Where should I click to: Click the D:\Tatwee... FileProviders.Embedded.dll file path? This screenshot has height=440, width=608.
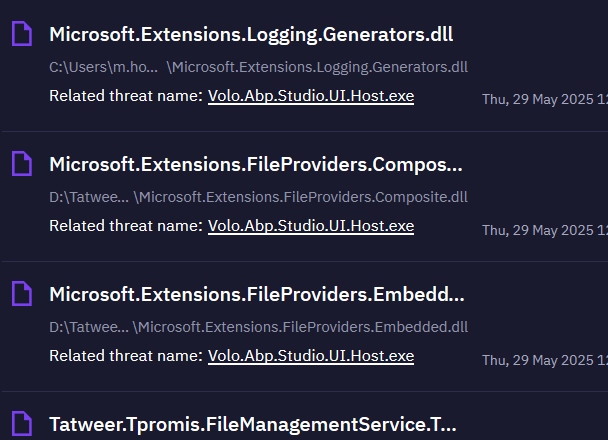pos(258,327)
